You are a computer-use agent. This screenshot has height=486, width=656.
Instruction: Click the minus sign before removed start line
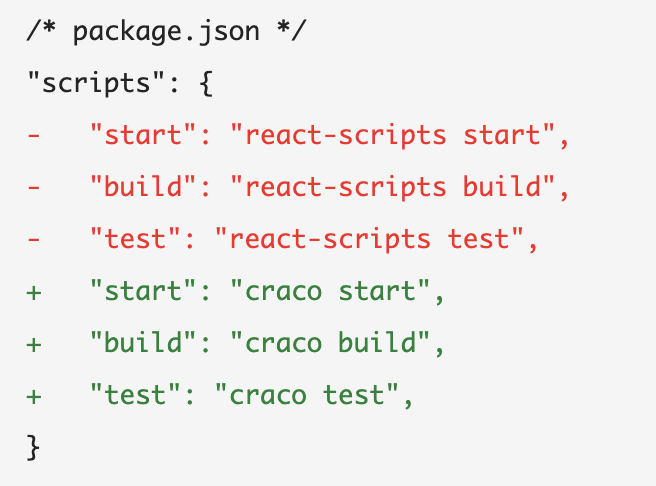click(x=33, y=136)
